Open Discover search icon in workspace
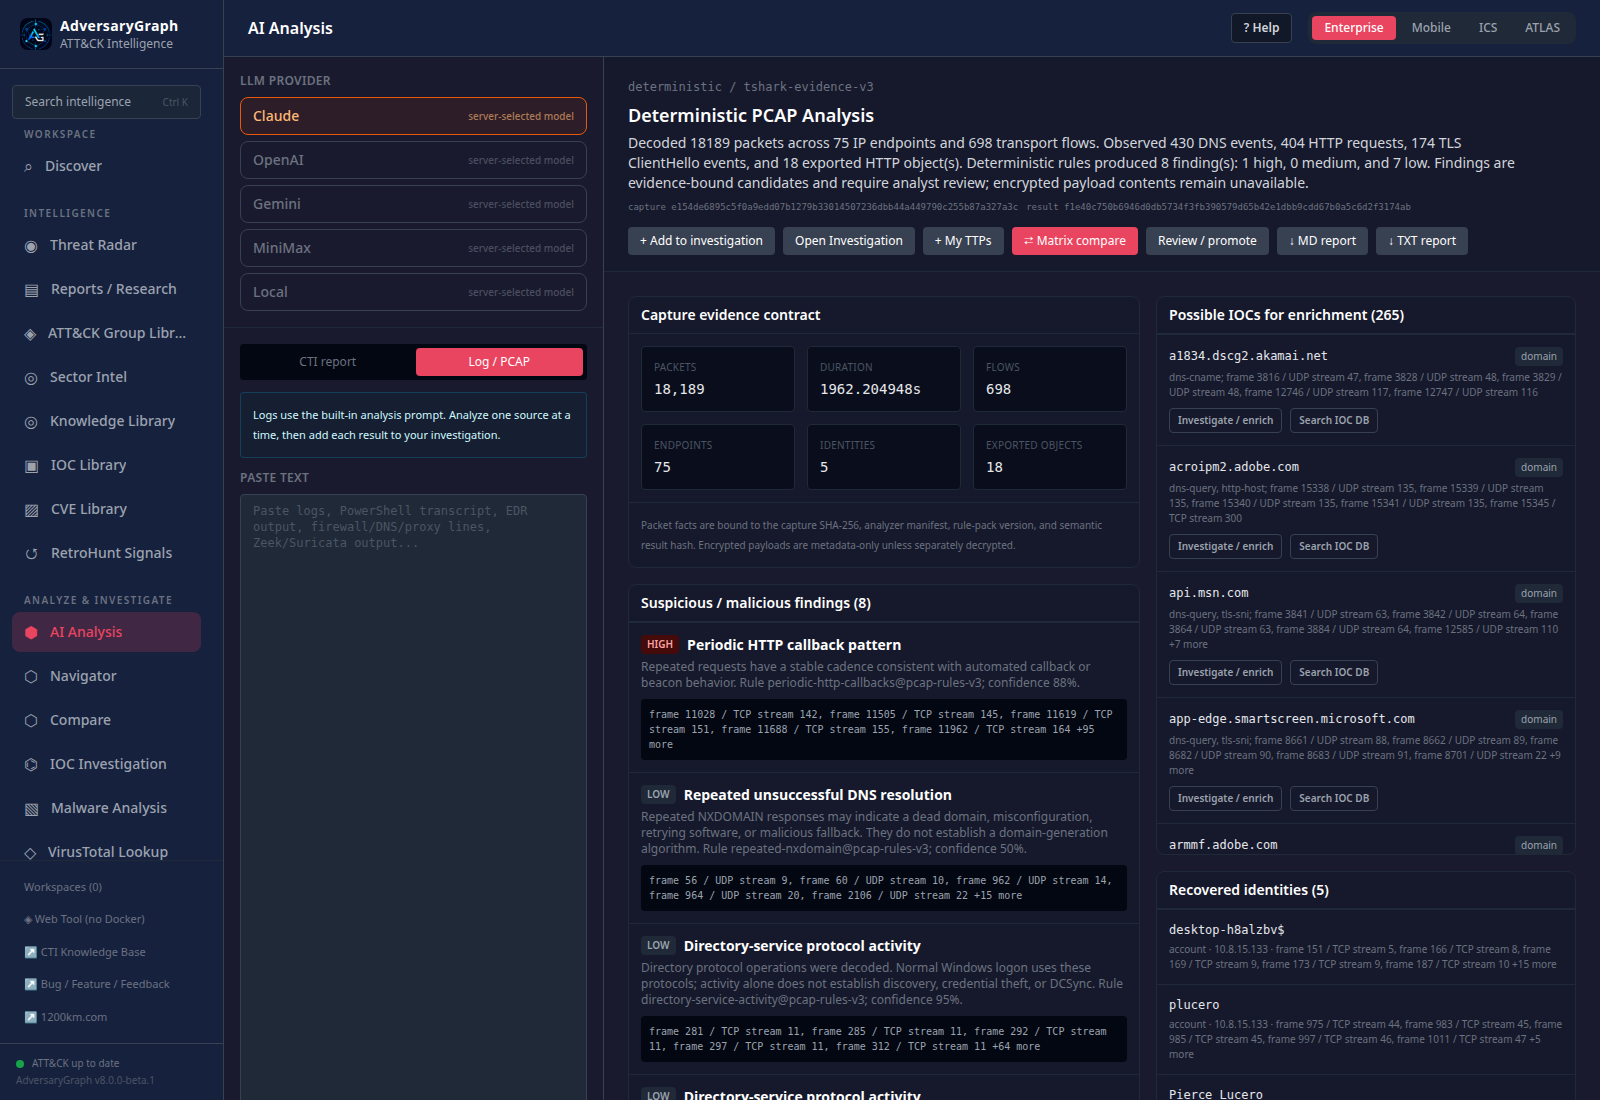 (28, 167)
